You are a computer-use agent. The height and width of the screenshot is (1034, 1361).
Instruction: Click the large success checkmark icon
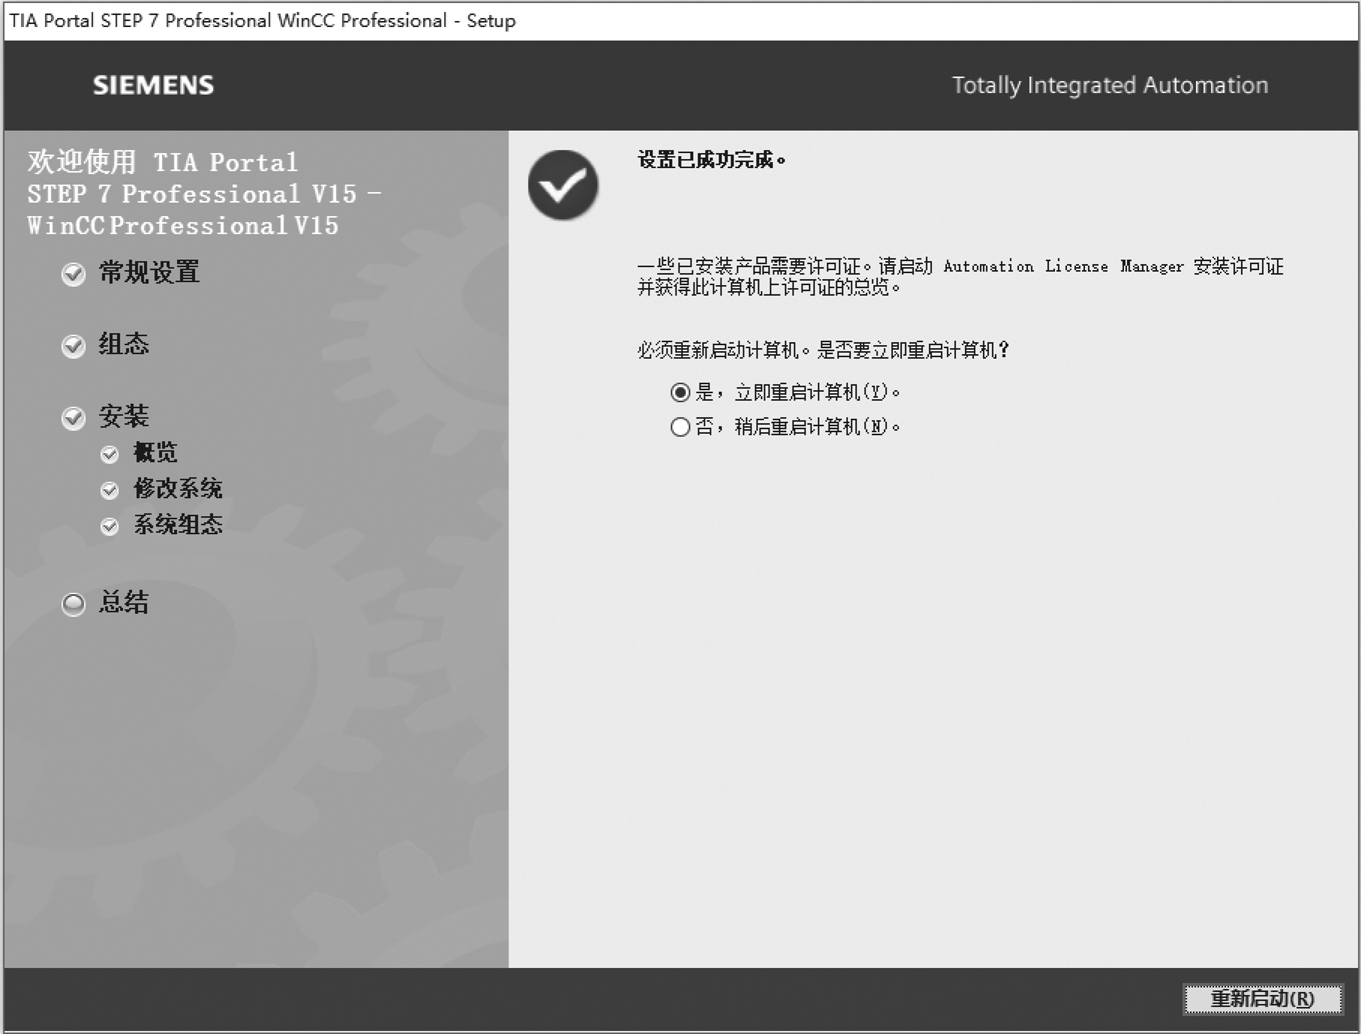563,185
